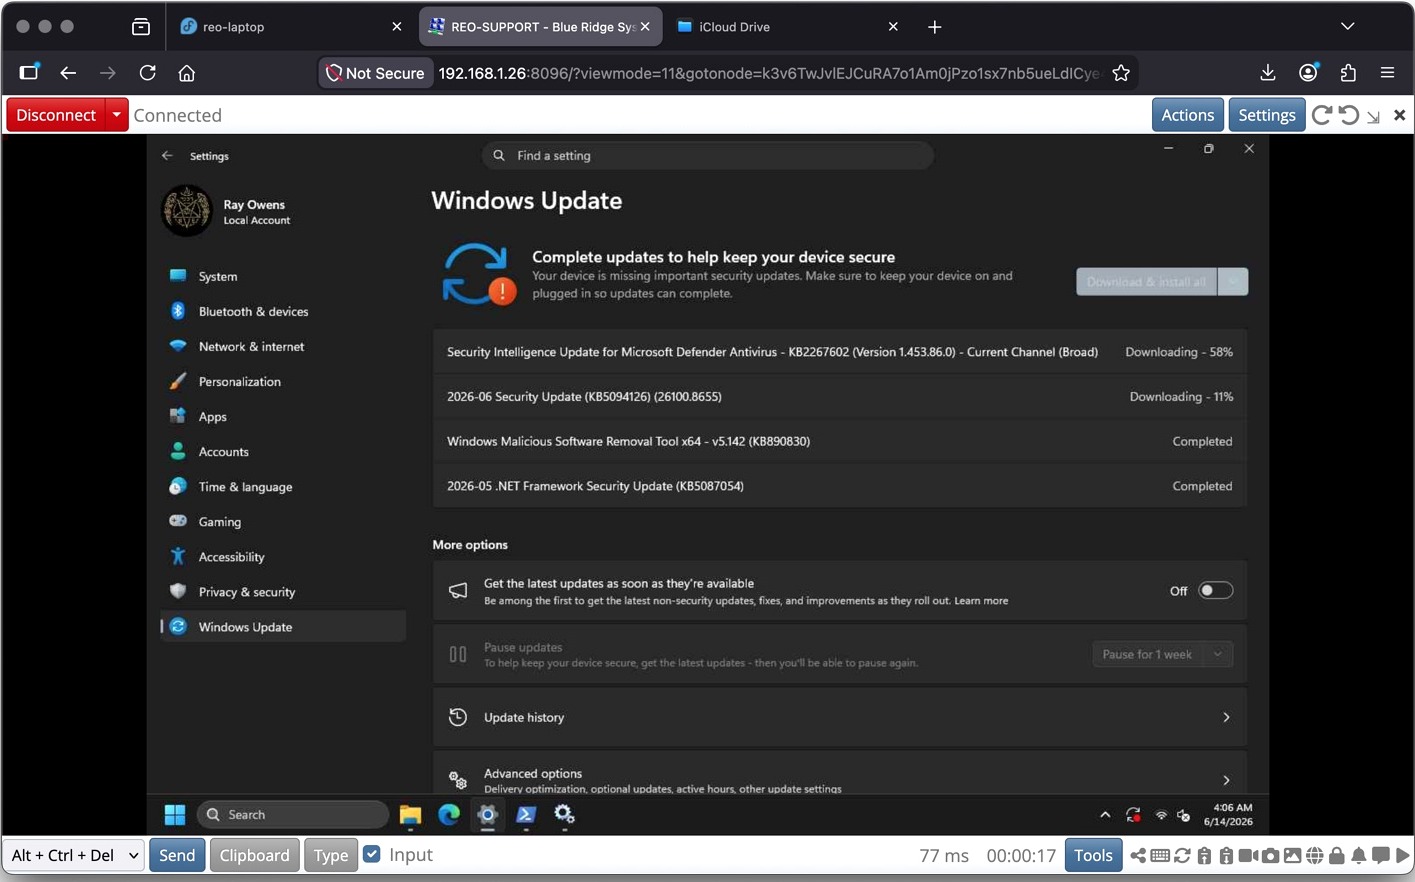Open the arrow beside Download & install all
The image size is (1415, 882).
pos(1233,282)
